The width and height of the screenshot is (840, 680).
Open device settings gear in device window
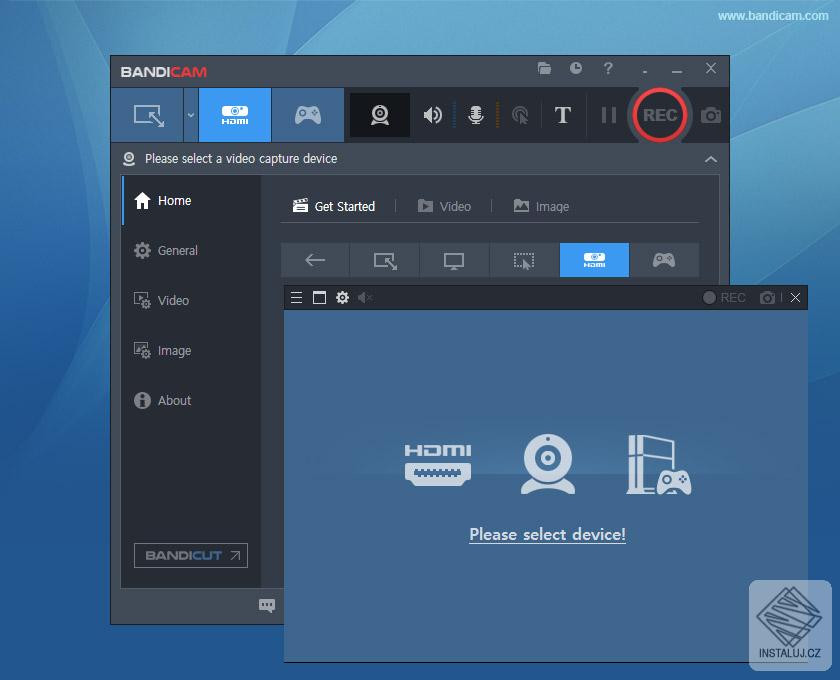coord(342,297)
